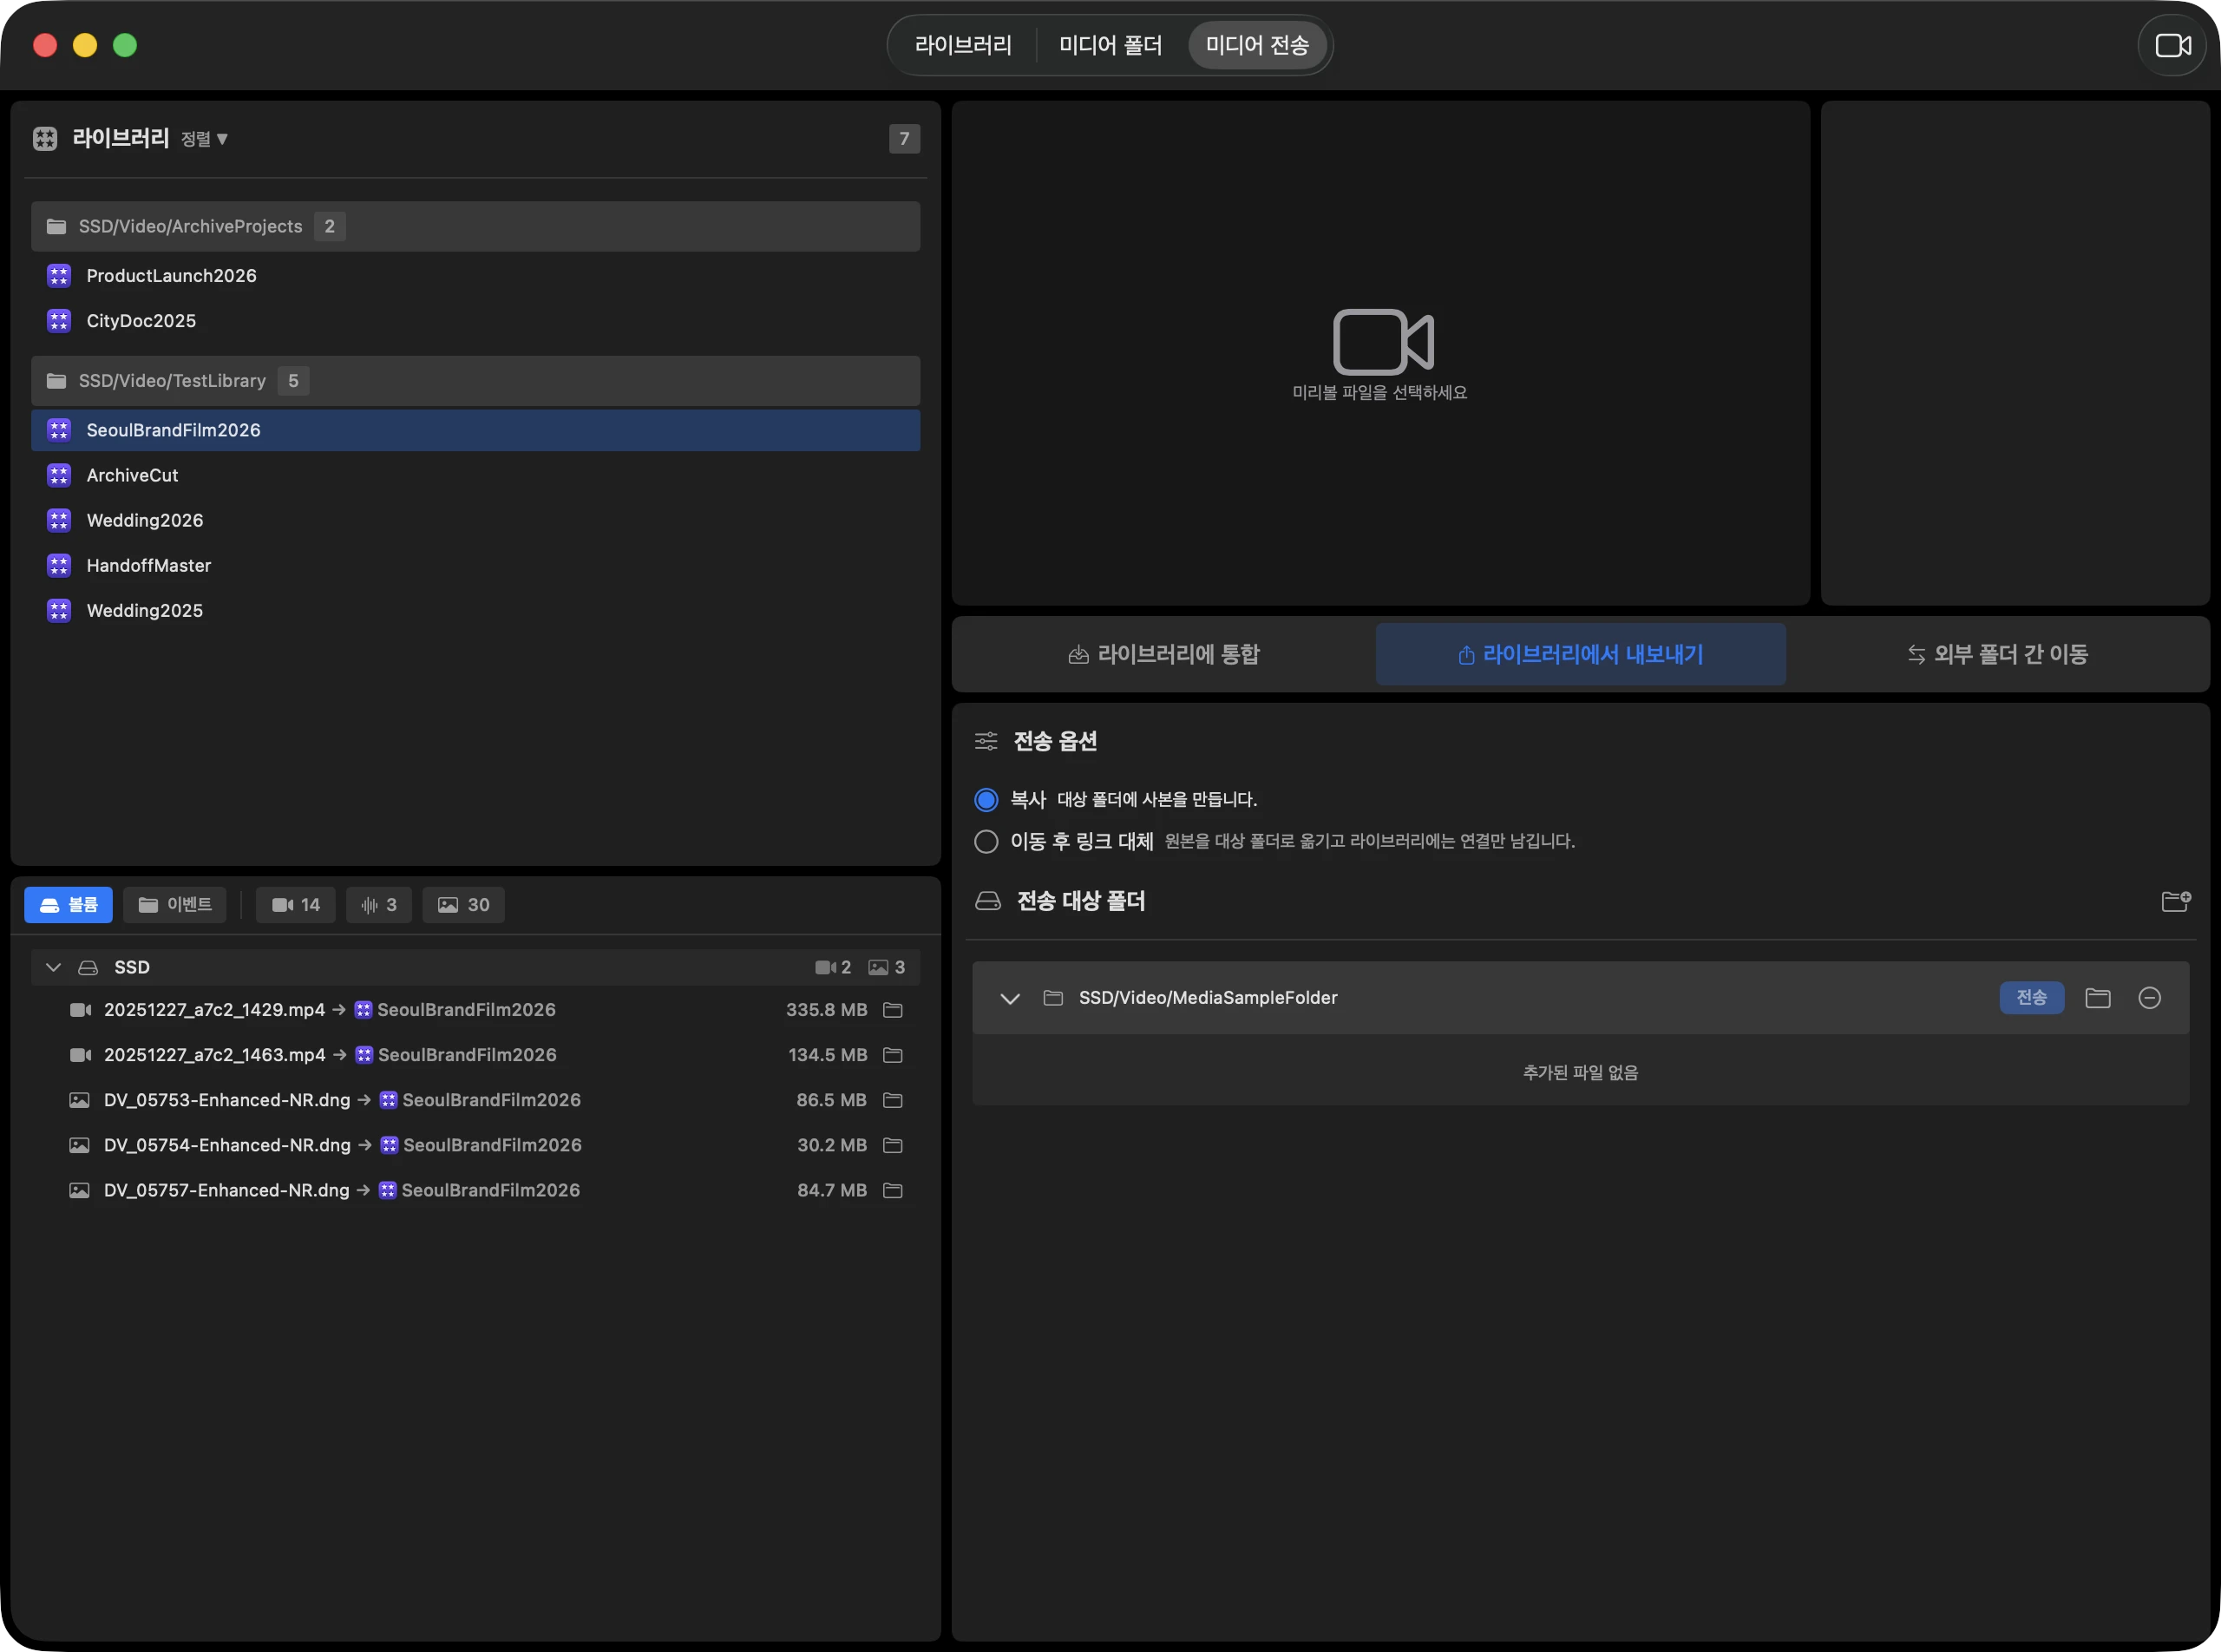Click the drive icon beside 전송 대상 폴더
This screenshot has width=2221, height=1652.
click(988, 901)
